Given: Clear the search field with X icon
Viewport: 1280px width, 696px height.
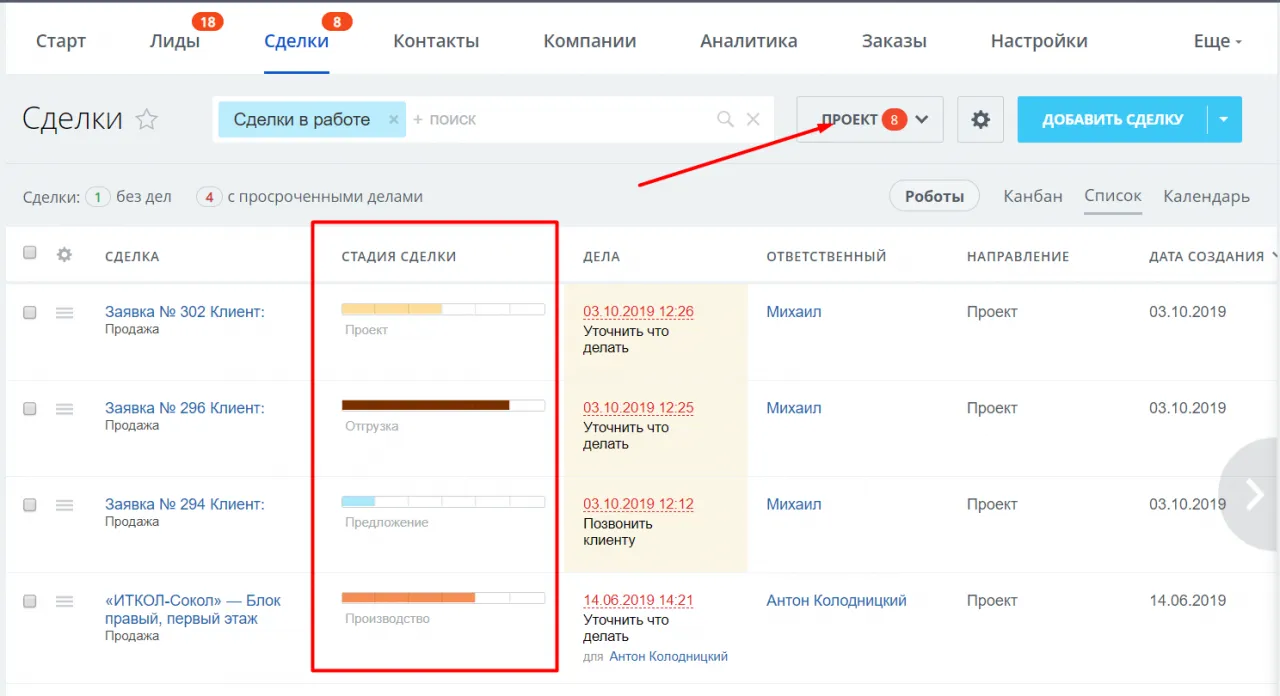Looking at the screenshot, I should 754,120.
